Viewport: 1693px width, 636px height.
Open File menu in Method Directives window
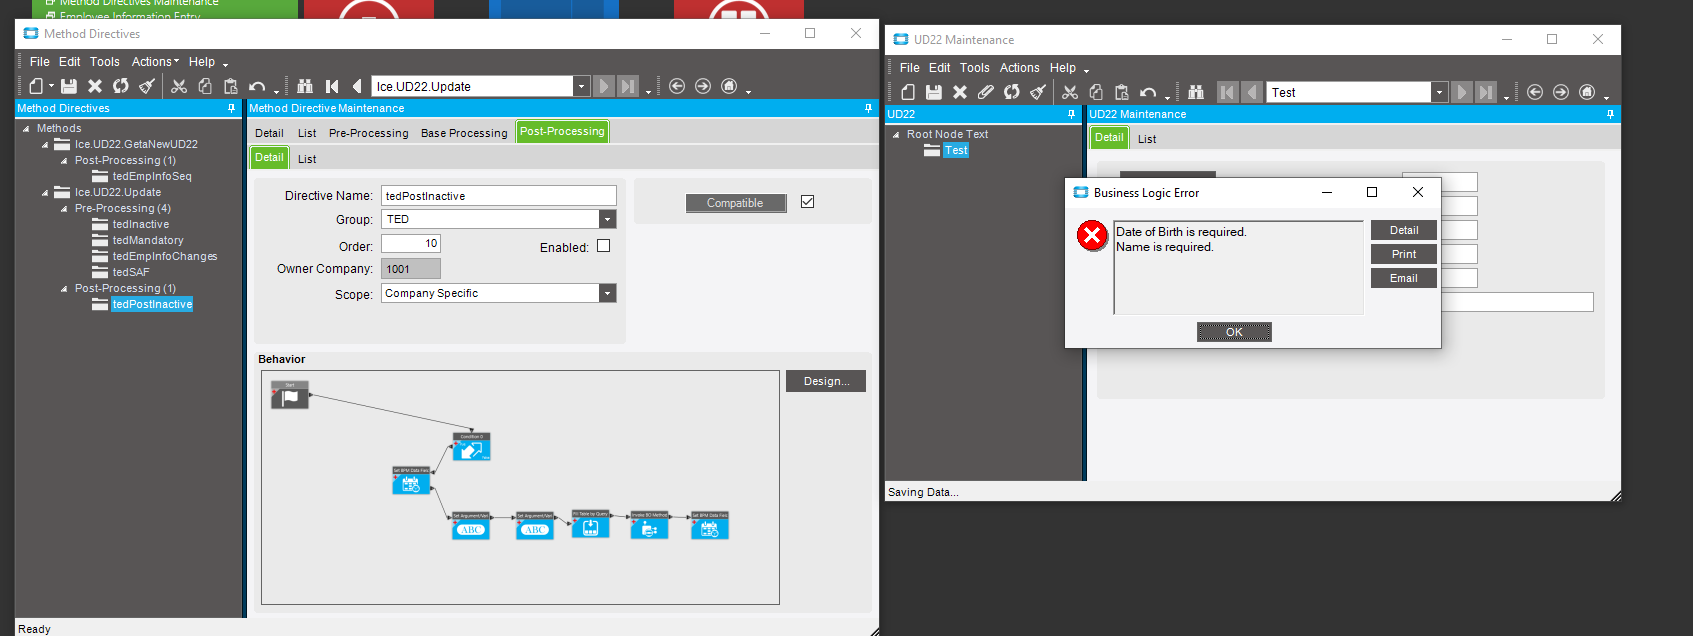click(40, 62)
